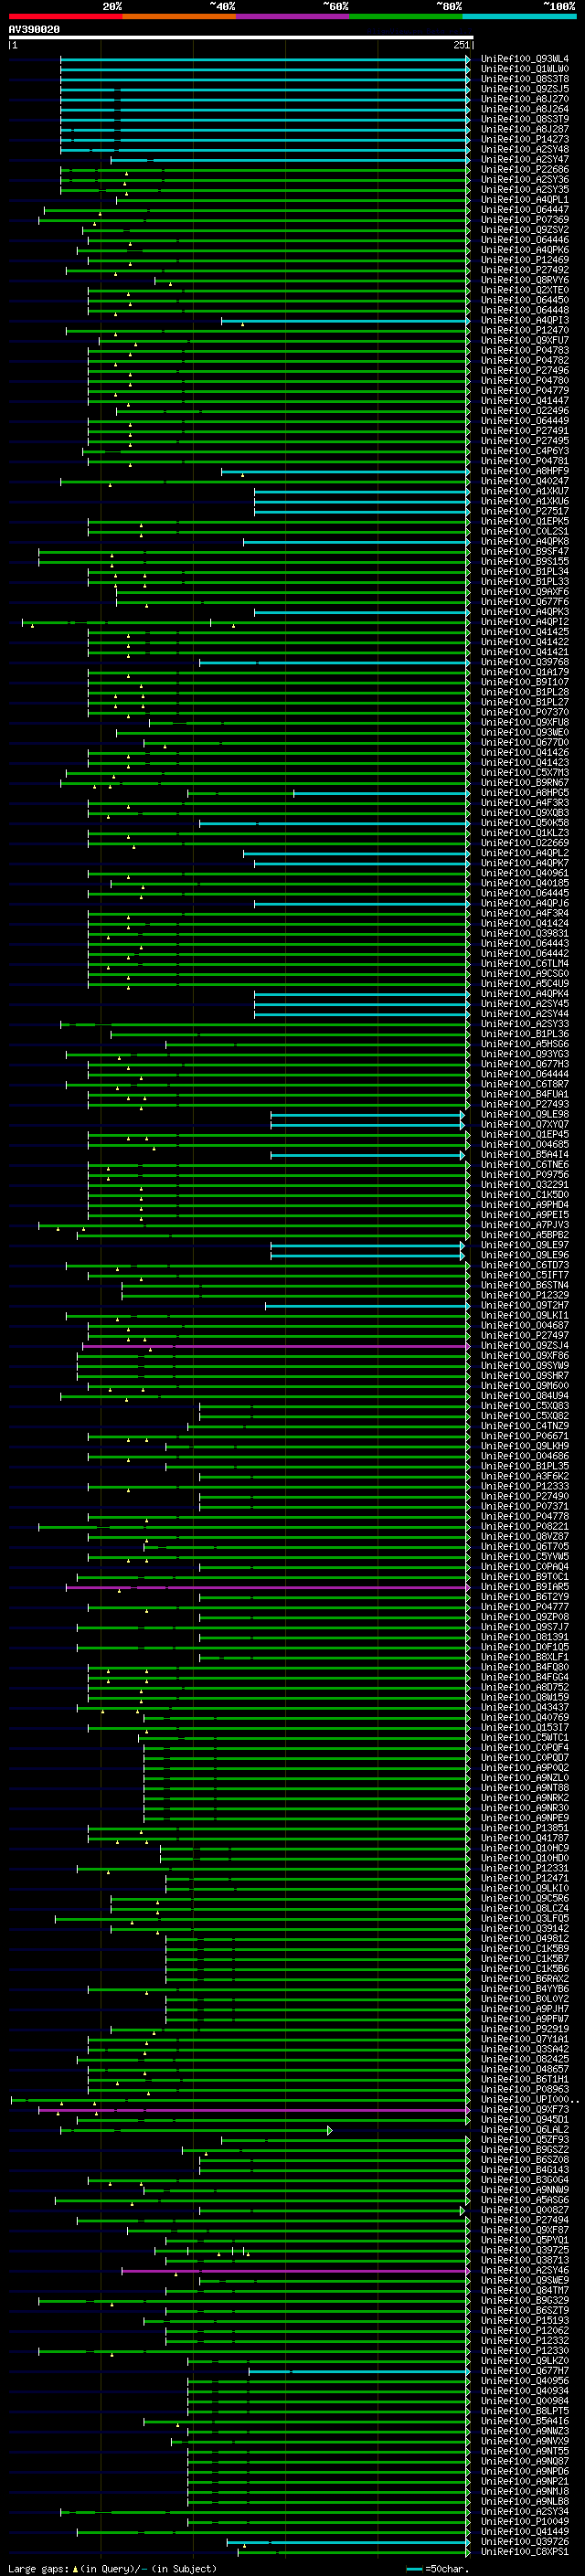Select the UniRef100_A4QPL1 label
The image size is (585, 2576).
pos(525,200)
